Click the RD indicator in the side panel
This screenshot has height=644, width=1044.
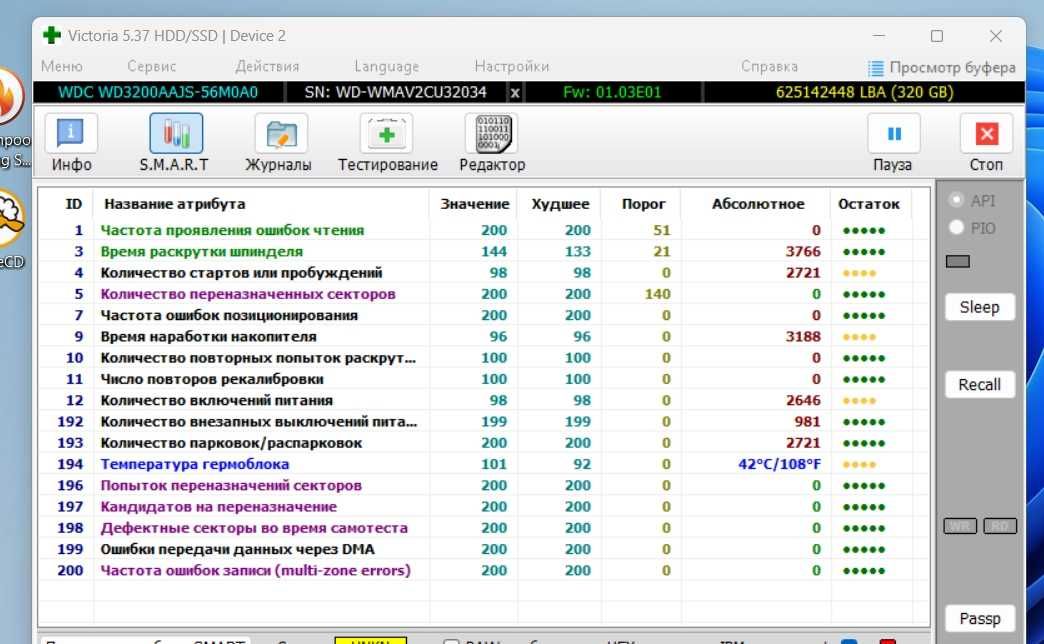(x=1000, y=526)
